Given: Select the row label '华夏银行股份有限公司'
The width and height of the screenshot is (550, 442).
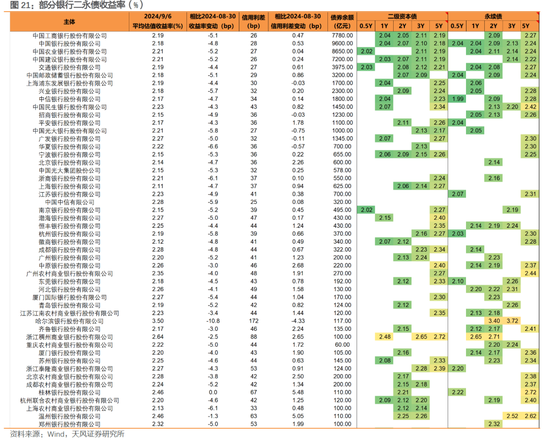Looking at the screenshot, I should (69, 147).
